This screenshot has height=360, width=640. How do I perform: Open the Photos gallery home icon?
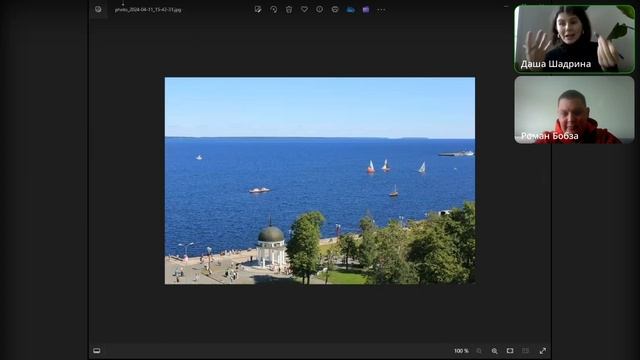[98, 9]
